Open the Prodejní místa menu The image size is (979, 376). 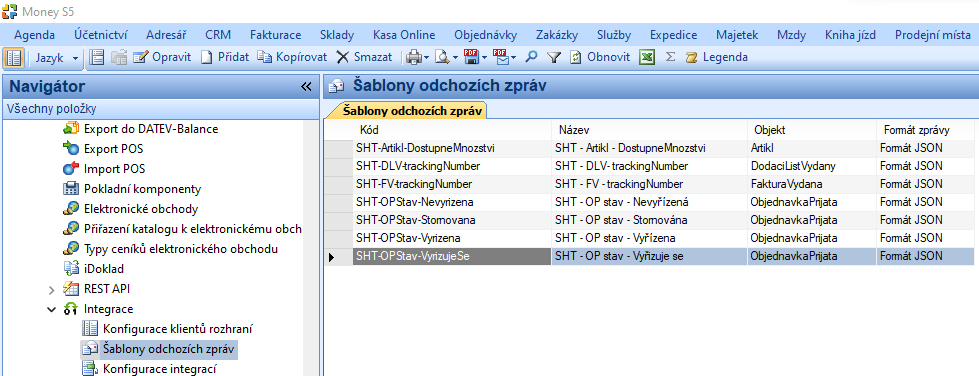click(x=933, y=35)
